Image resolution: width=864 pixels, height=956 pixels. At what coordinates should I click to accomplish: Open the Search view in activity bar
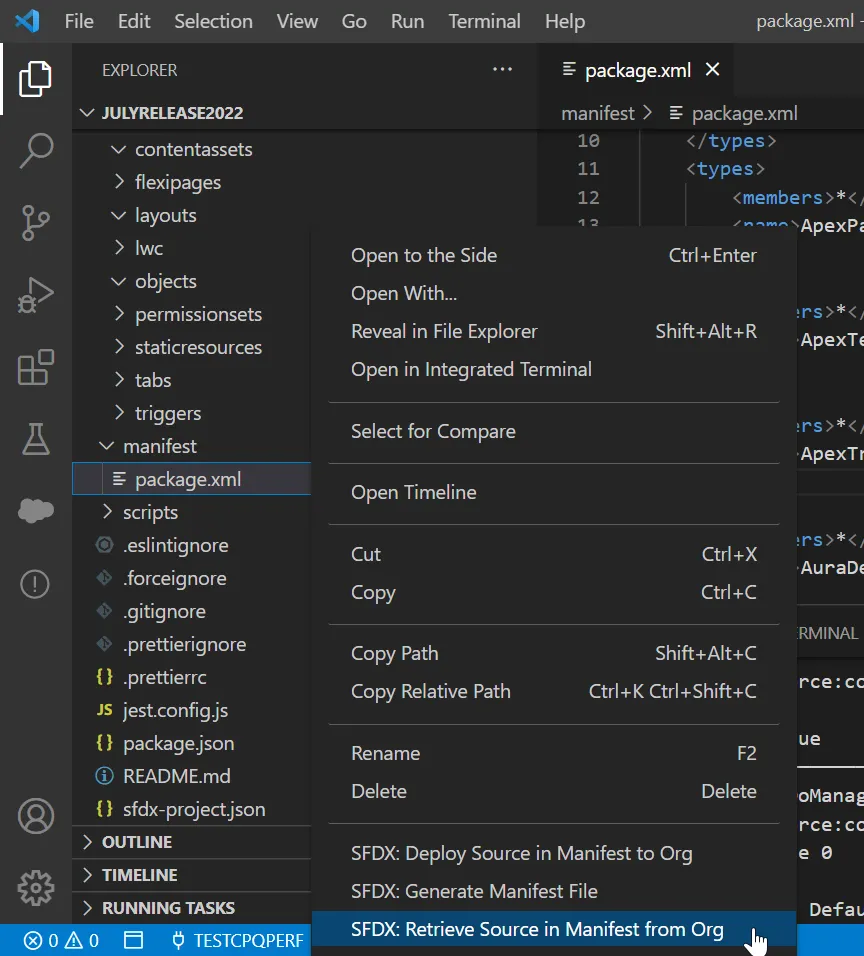pyautogui.click(x=36, y=150)
